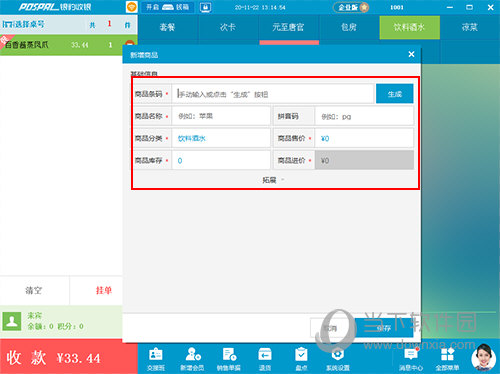Switch to the 饮料酒水 category tab

[x=410, y=27]
